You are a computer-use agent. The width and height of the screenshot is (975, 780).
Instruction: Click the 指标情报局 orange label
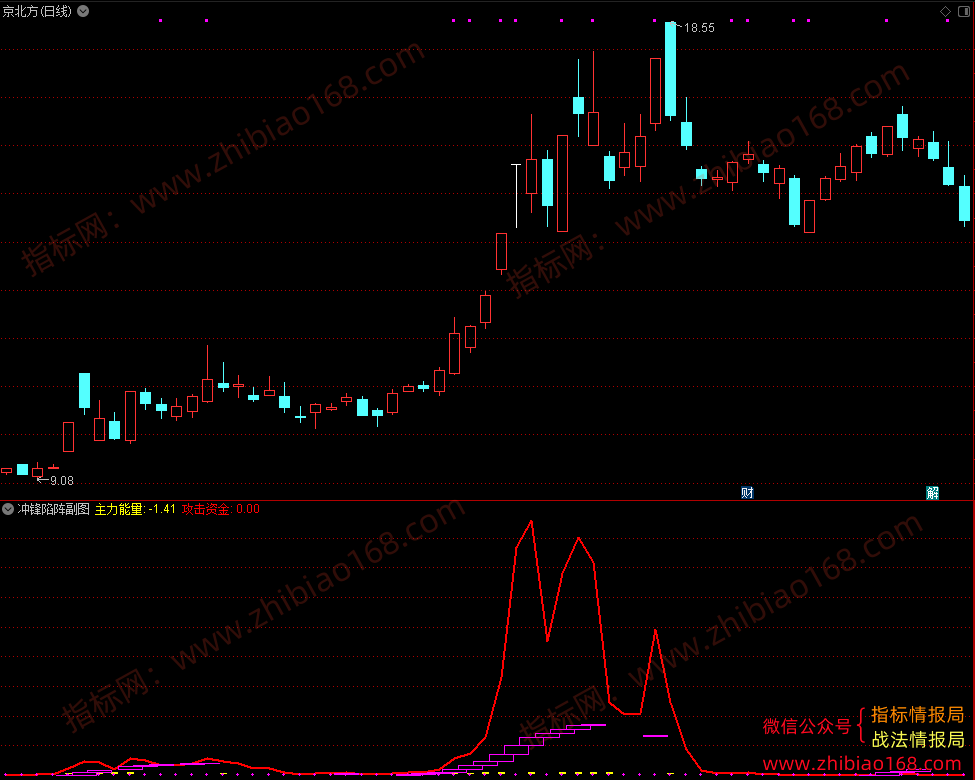click(918, 715)
